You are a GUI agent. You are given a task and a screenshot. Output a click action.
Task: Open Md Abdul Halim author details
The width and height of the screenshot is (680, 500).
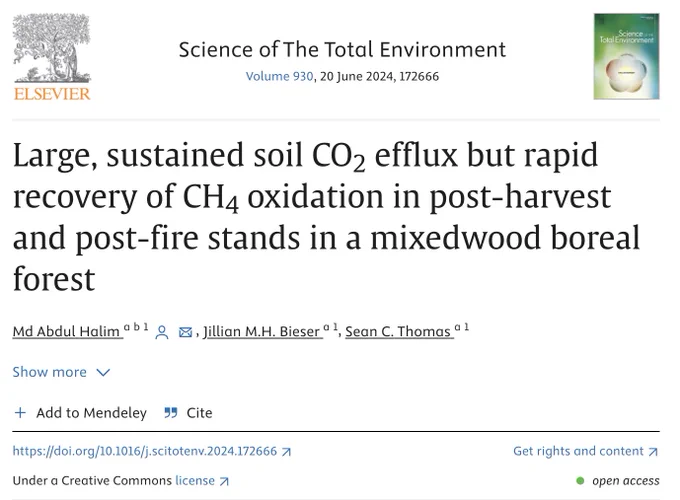tap(66, 331)
